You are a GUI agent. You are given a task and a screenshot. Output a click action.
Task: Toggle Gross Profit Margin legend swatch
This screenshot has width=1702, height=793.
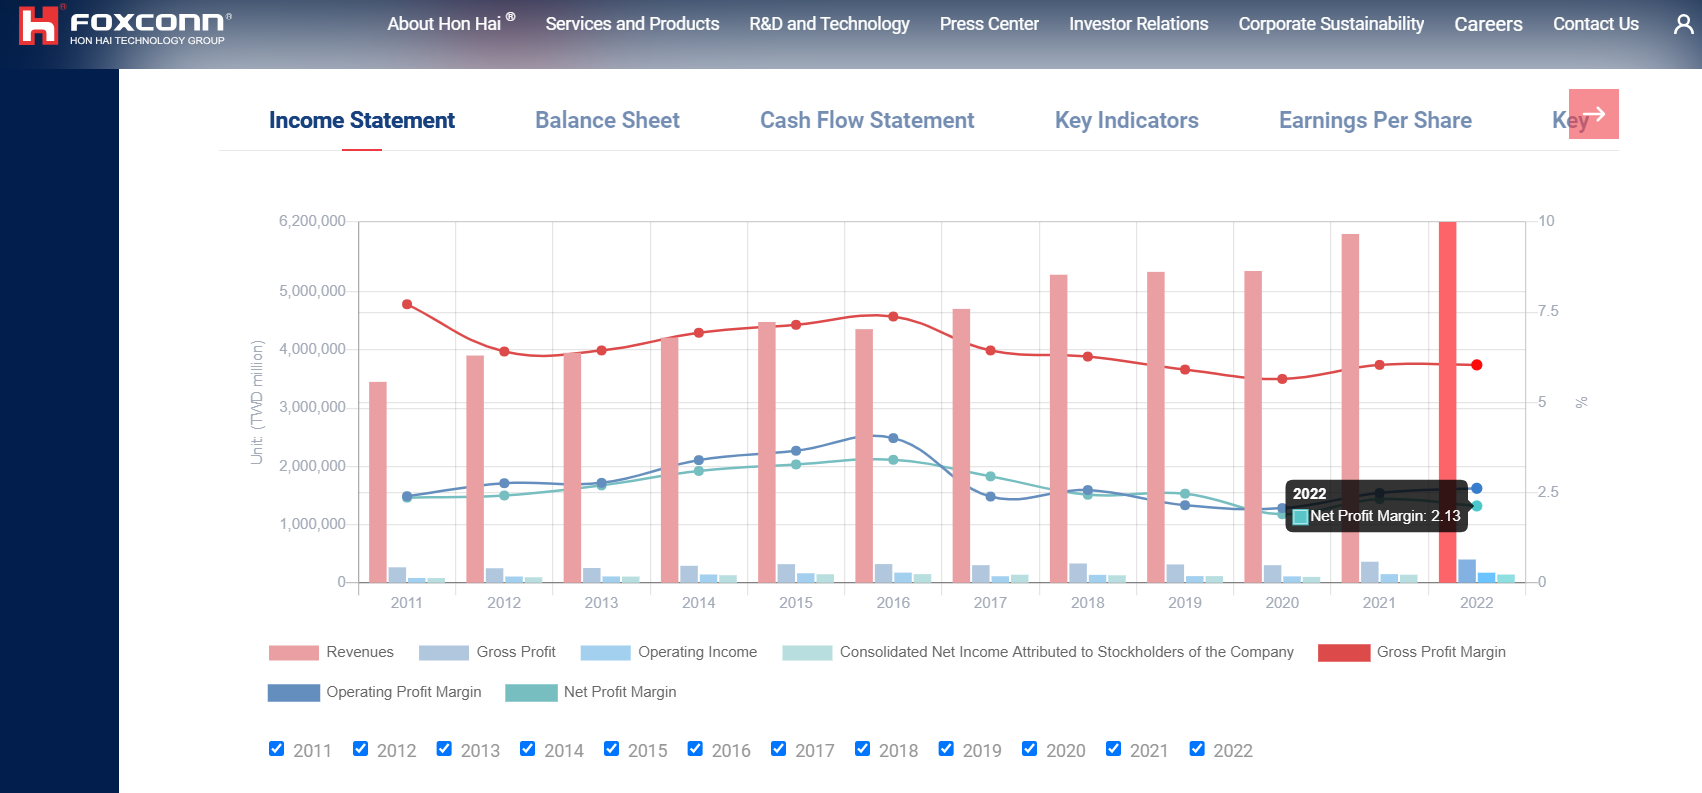1344,653
